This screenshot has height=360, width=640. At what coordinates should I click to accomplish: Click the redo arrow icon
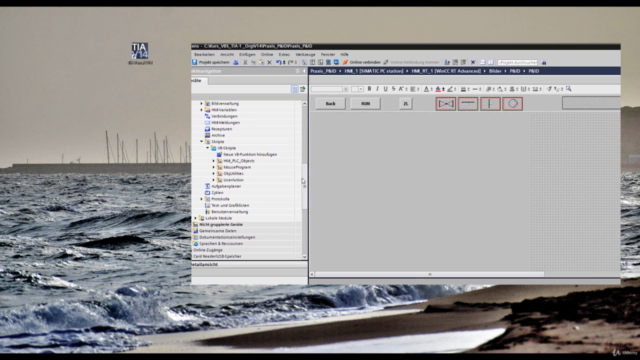(291, 62)
